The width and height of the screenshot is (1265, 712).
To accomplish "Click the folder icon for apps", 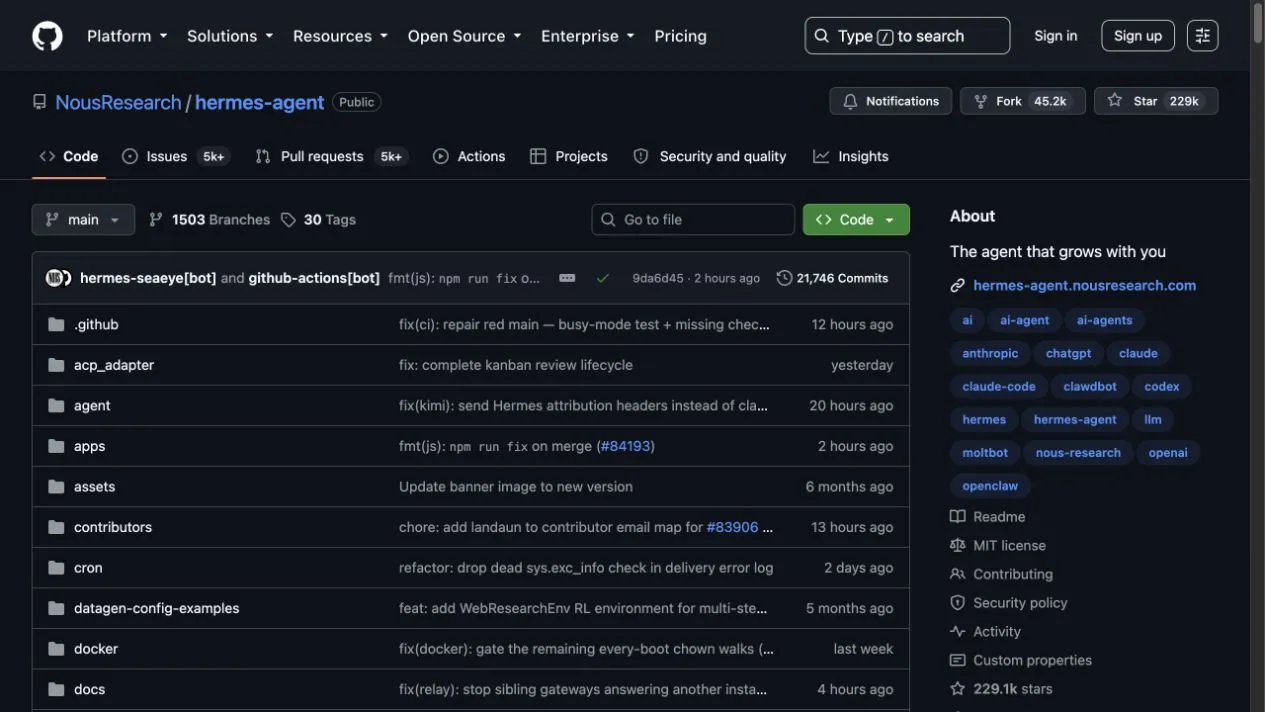I will (x=56, y=446).
